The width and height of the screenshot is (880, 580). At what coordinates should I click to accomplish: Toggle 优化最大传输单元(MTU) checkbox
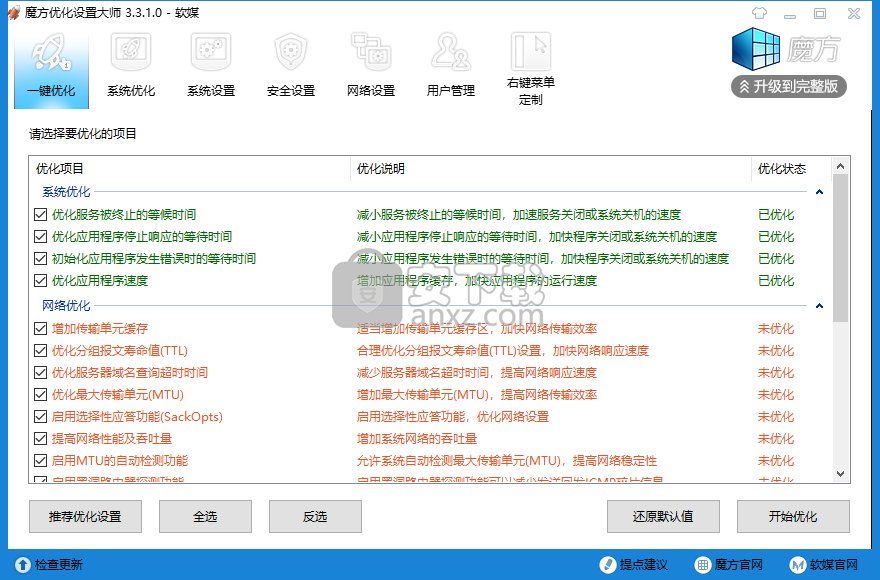40,395
